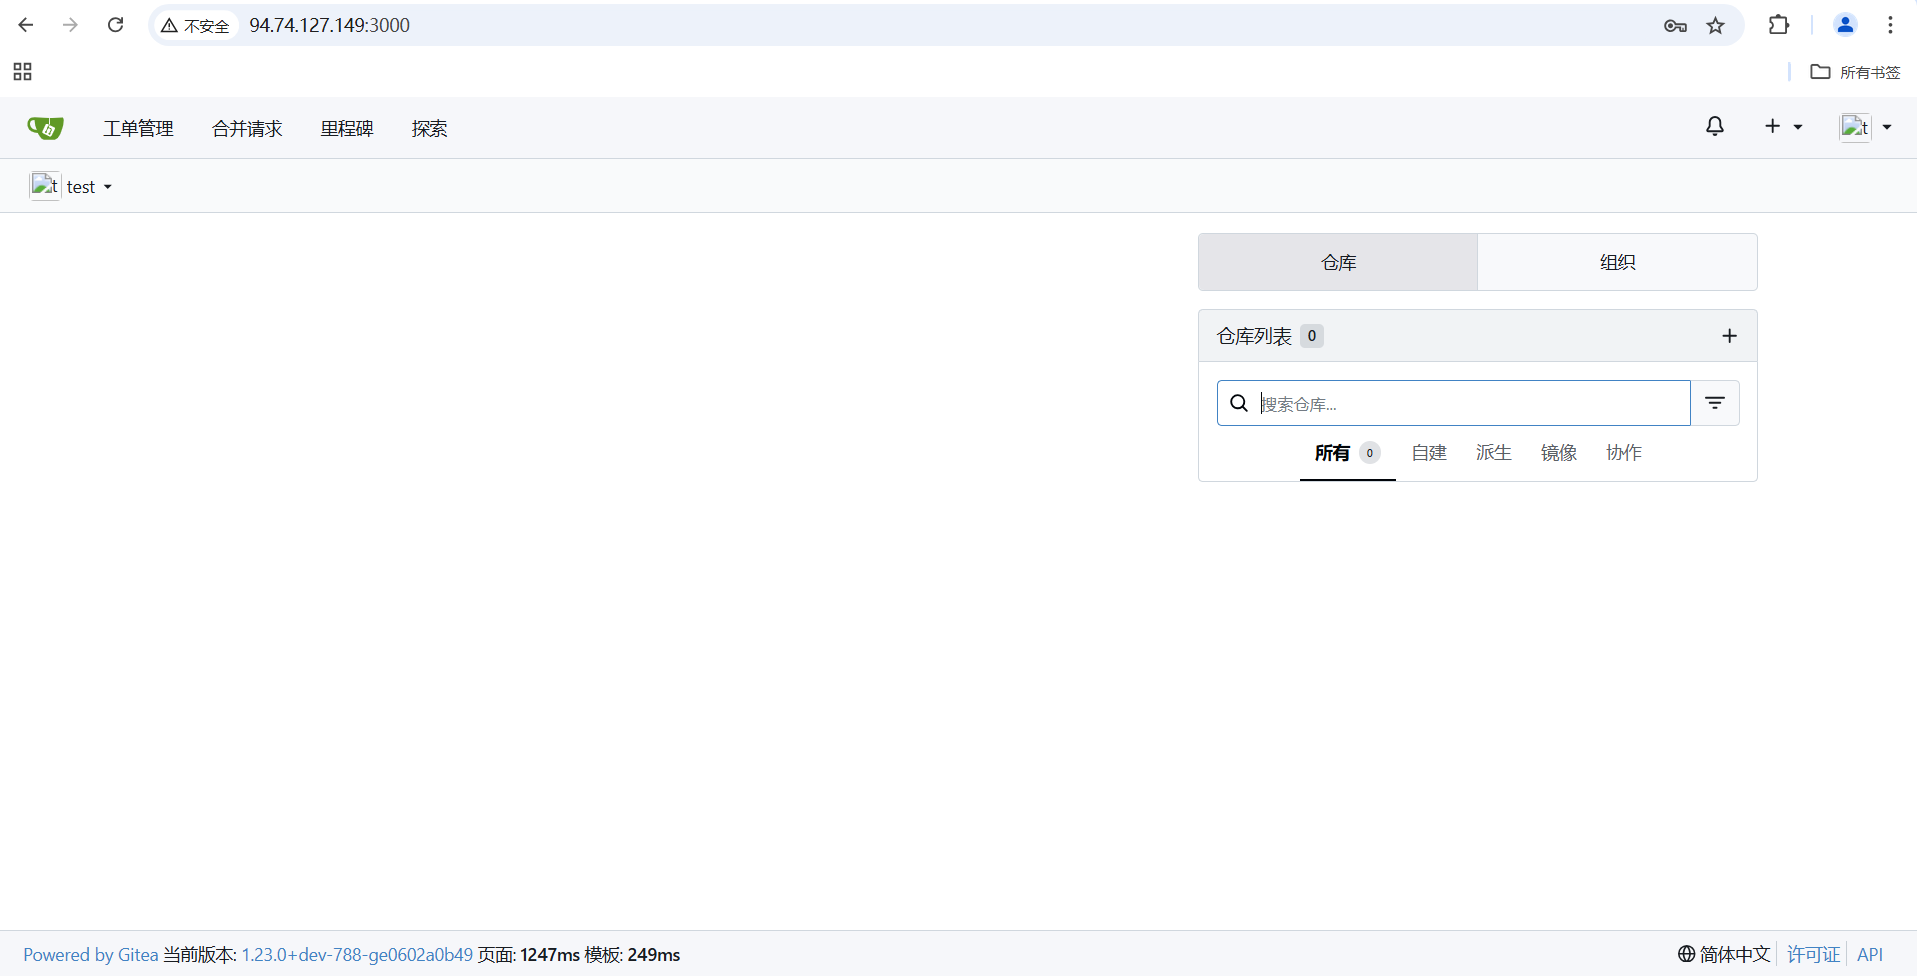The width and height of the screenshot is (1917, 976).
Task: Switch to the 组织 tab
Action: point(1617,262)
